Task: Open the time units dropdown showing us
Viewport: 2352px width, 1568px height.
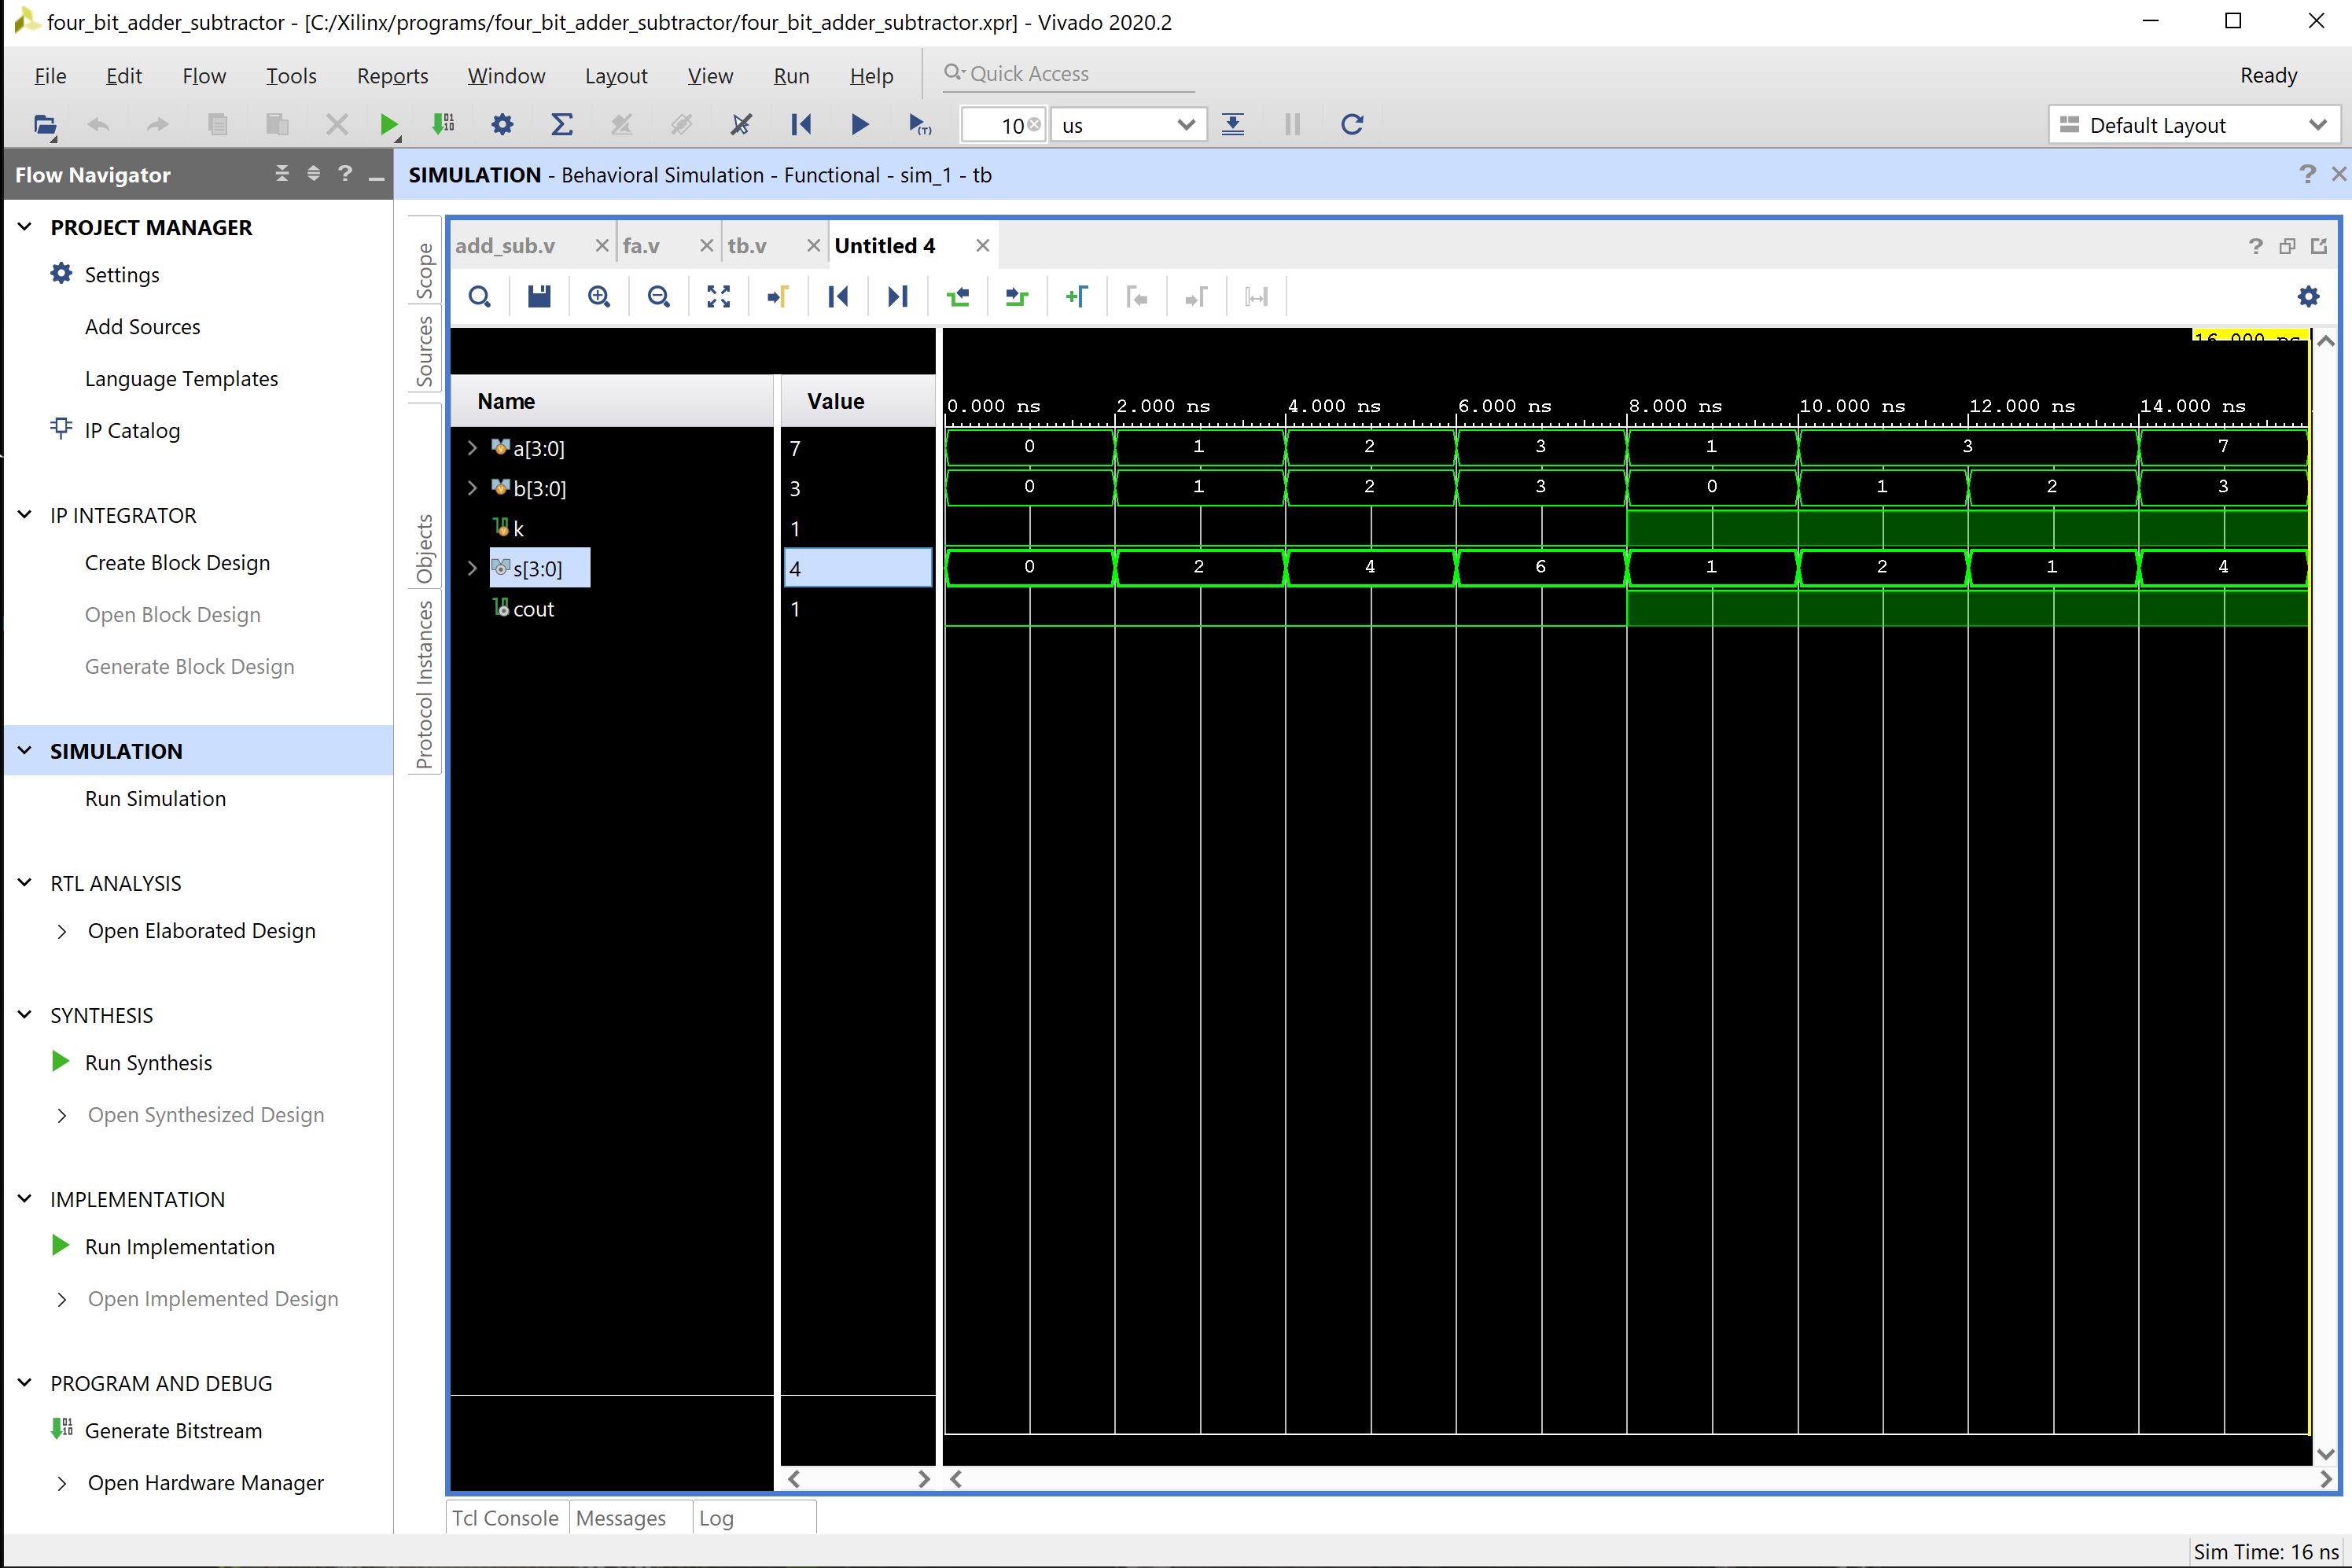Action: [1186, 124]
